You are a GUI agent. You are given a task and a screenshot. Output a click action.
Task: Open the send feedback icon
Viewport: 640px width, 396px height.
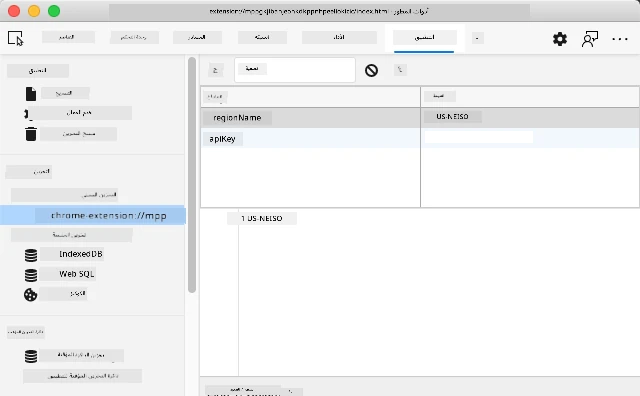point(589,39)
